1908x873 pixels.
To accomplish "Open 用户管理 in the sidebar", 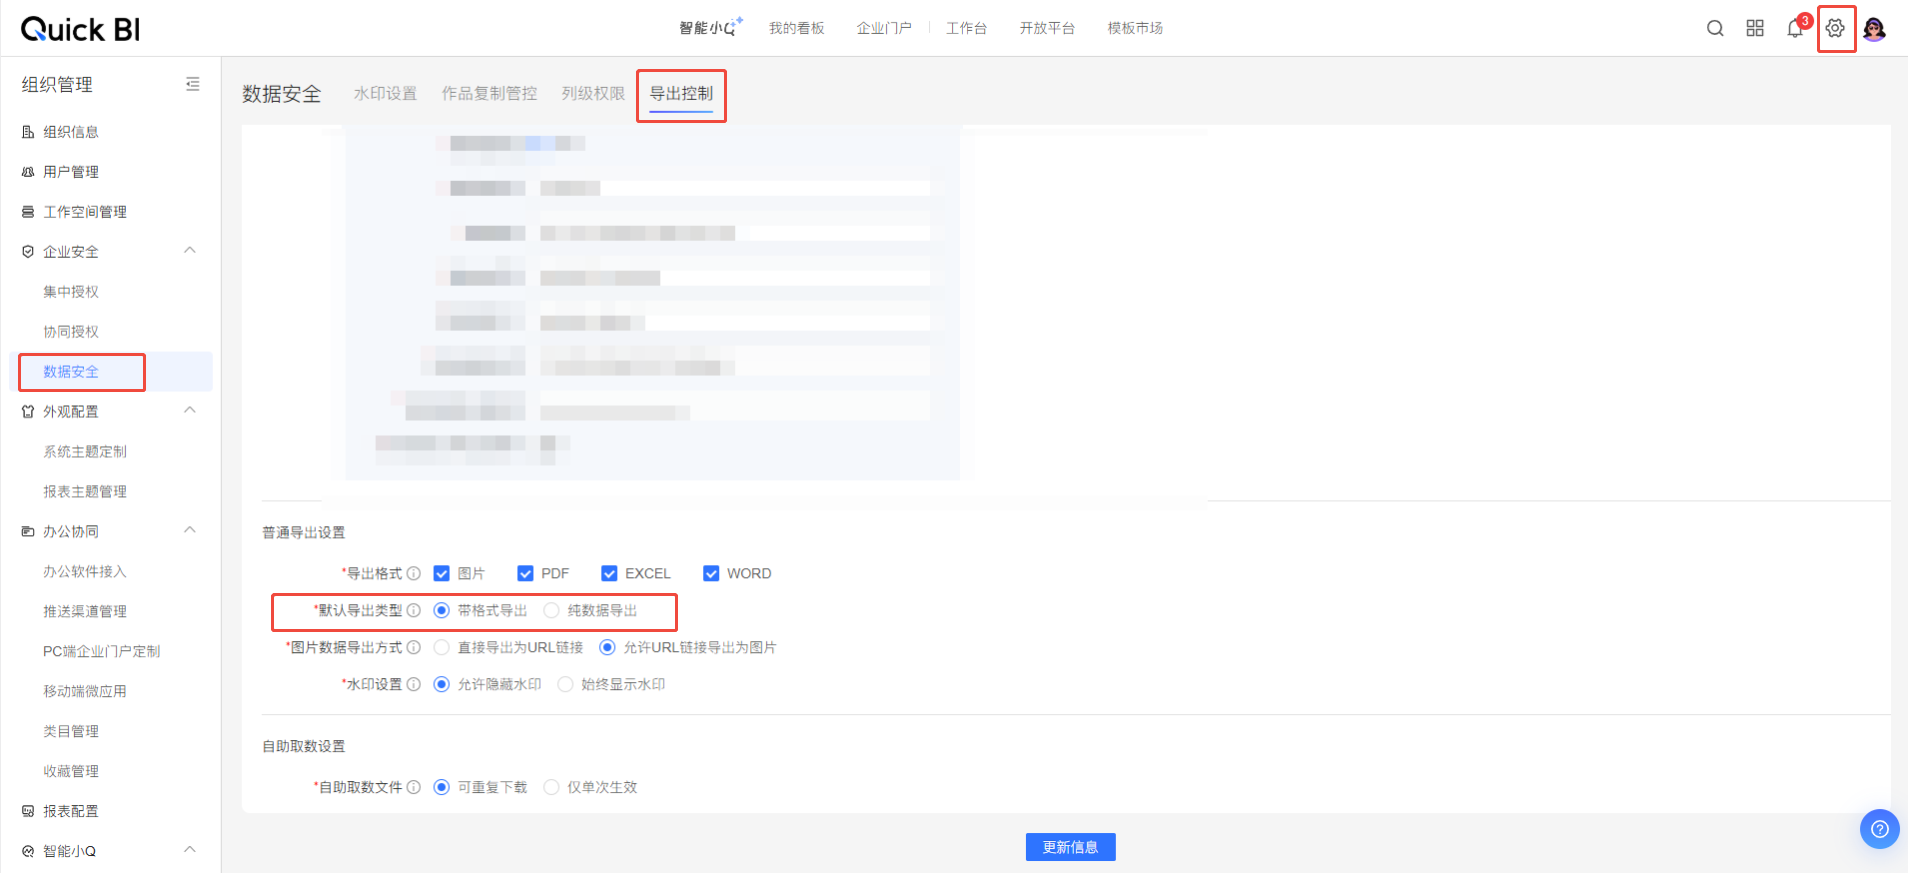I will coord(71,172).
